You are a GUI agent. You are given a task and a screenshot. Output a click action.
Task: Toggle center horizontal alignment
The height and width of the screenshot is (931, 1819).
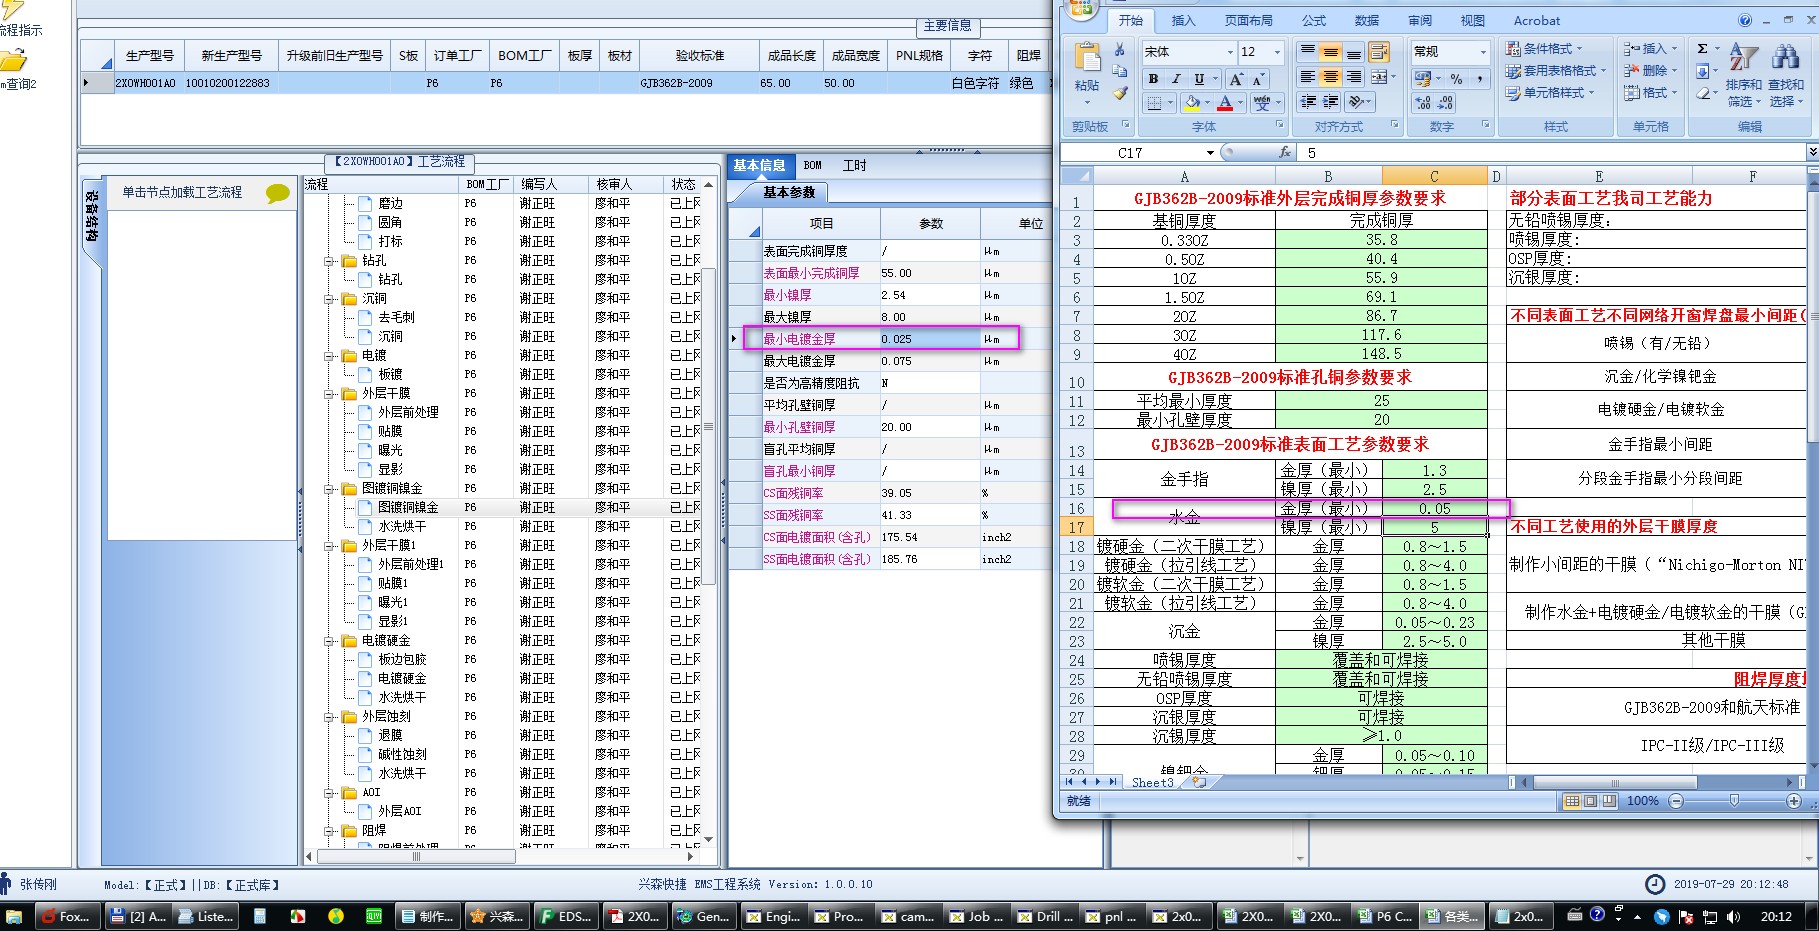coord(1330,77)
